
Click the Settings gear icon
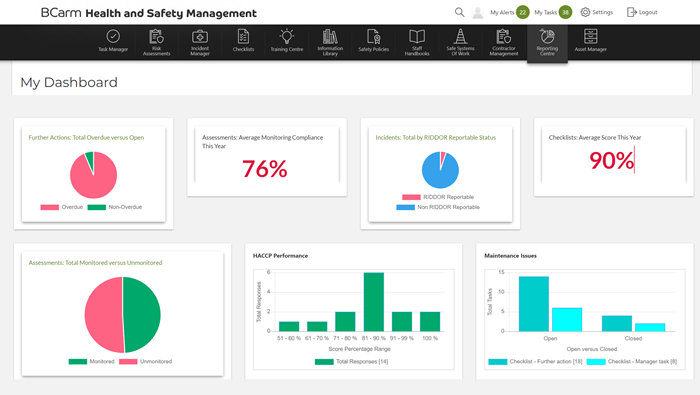[x=585, y=12]
